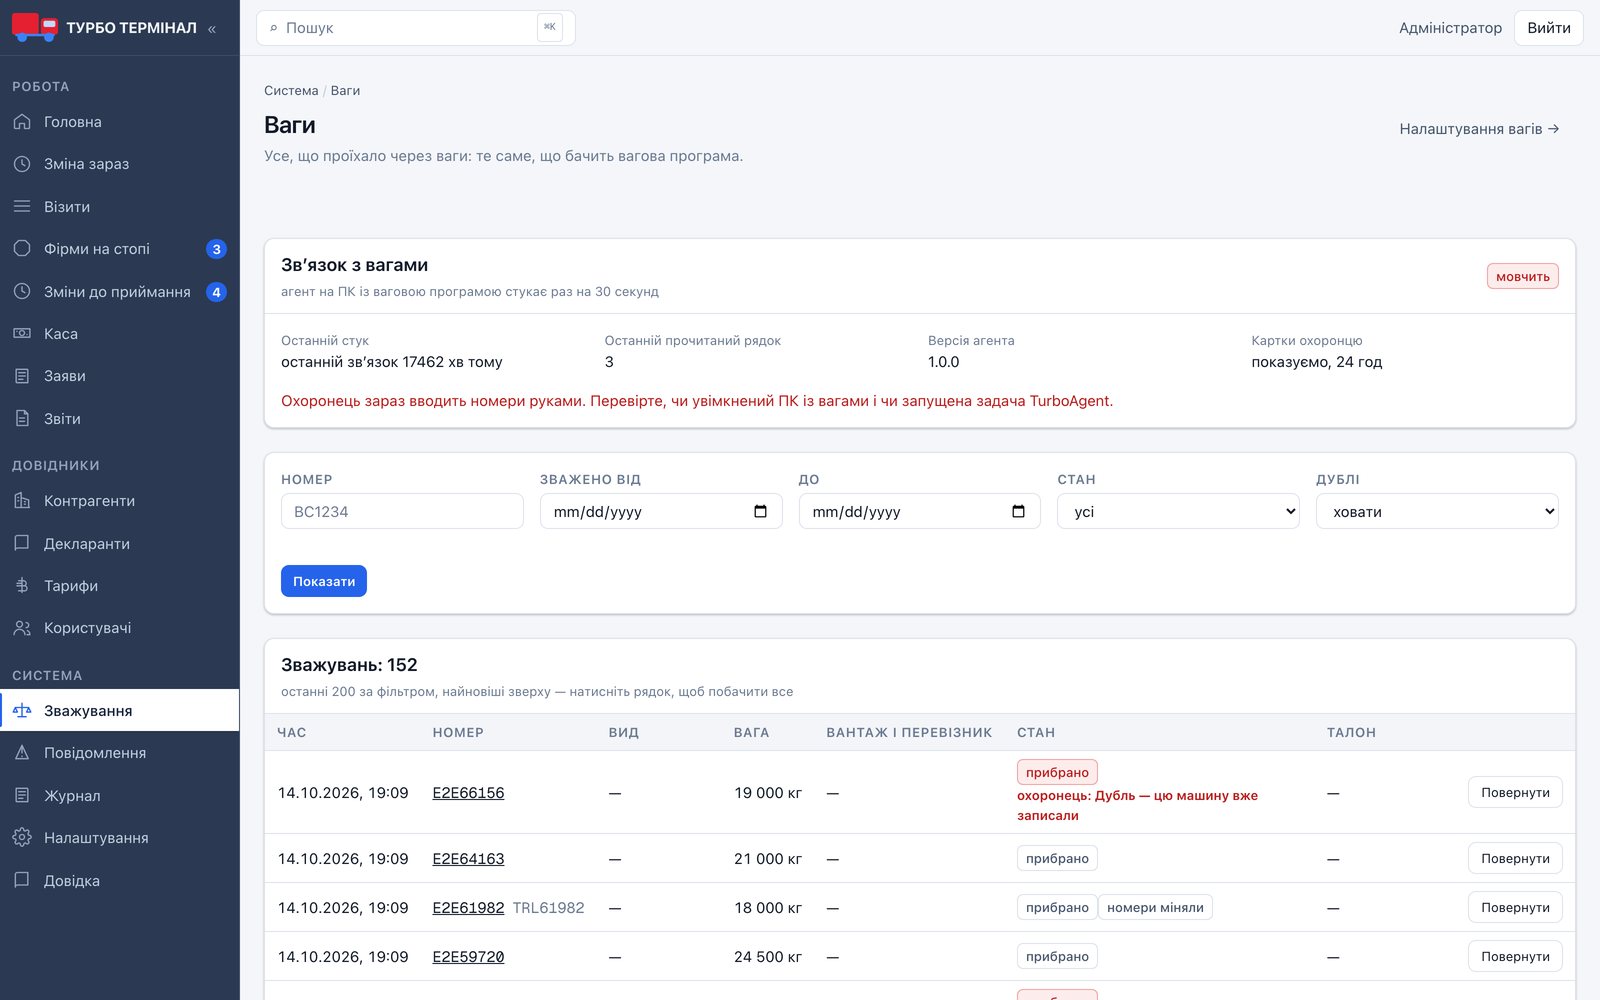The width and height of the screenshot is (1600, 1000).
Task: Click the list icon beside Візити
Action: [x=22, y=207]
